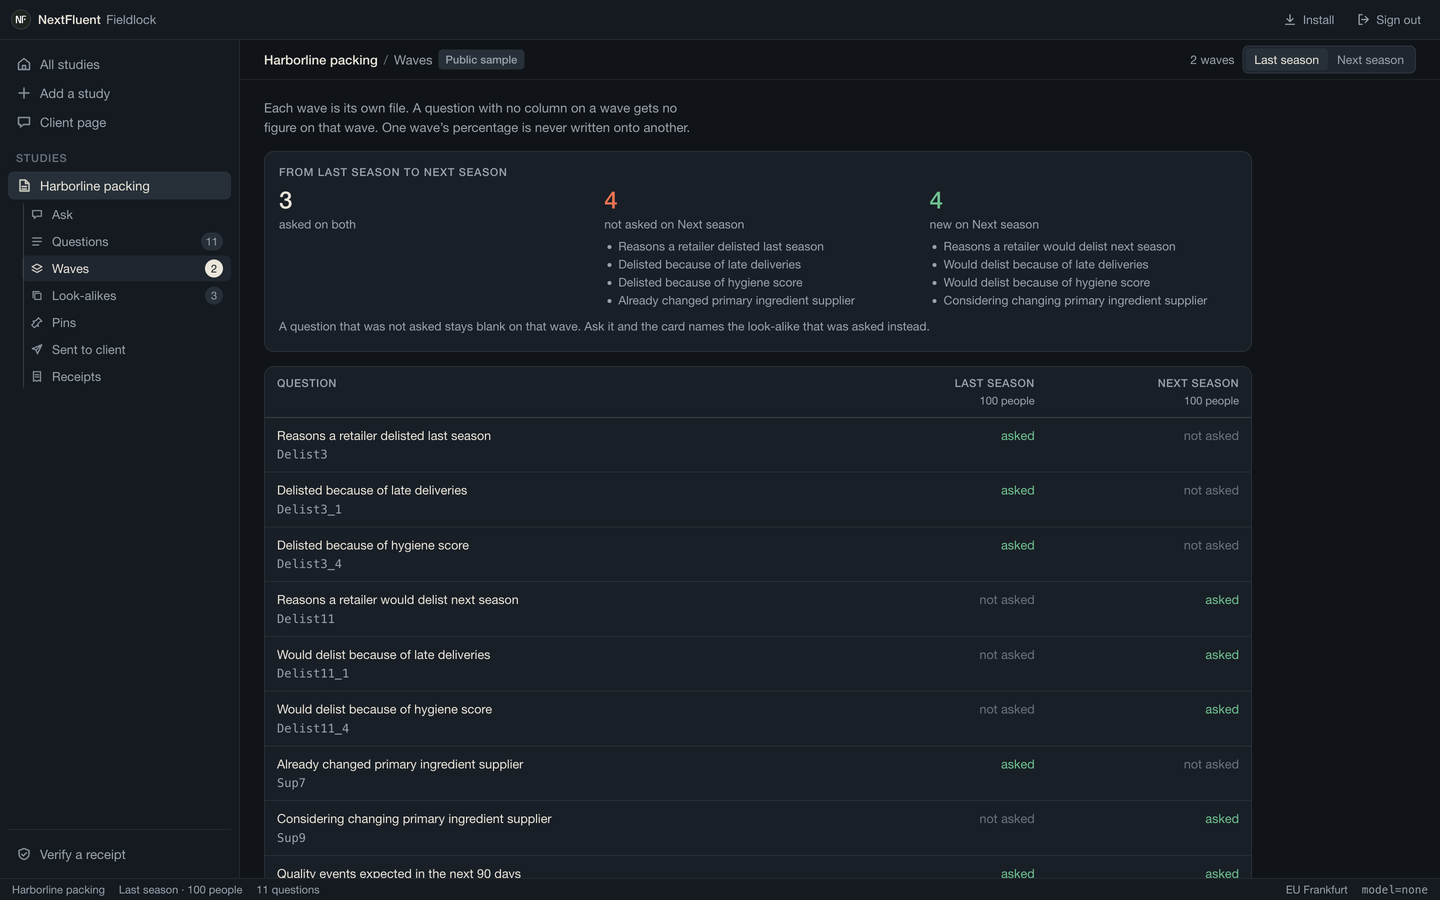Screen dimensions: 1440x900
Task: Click the NextFluent NF logo icon
Action: click(21, 20)
